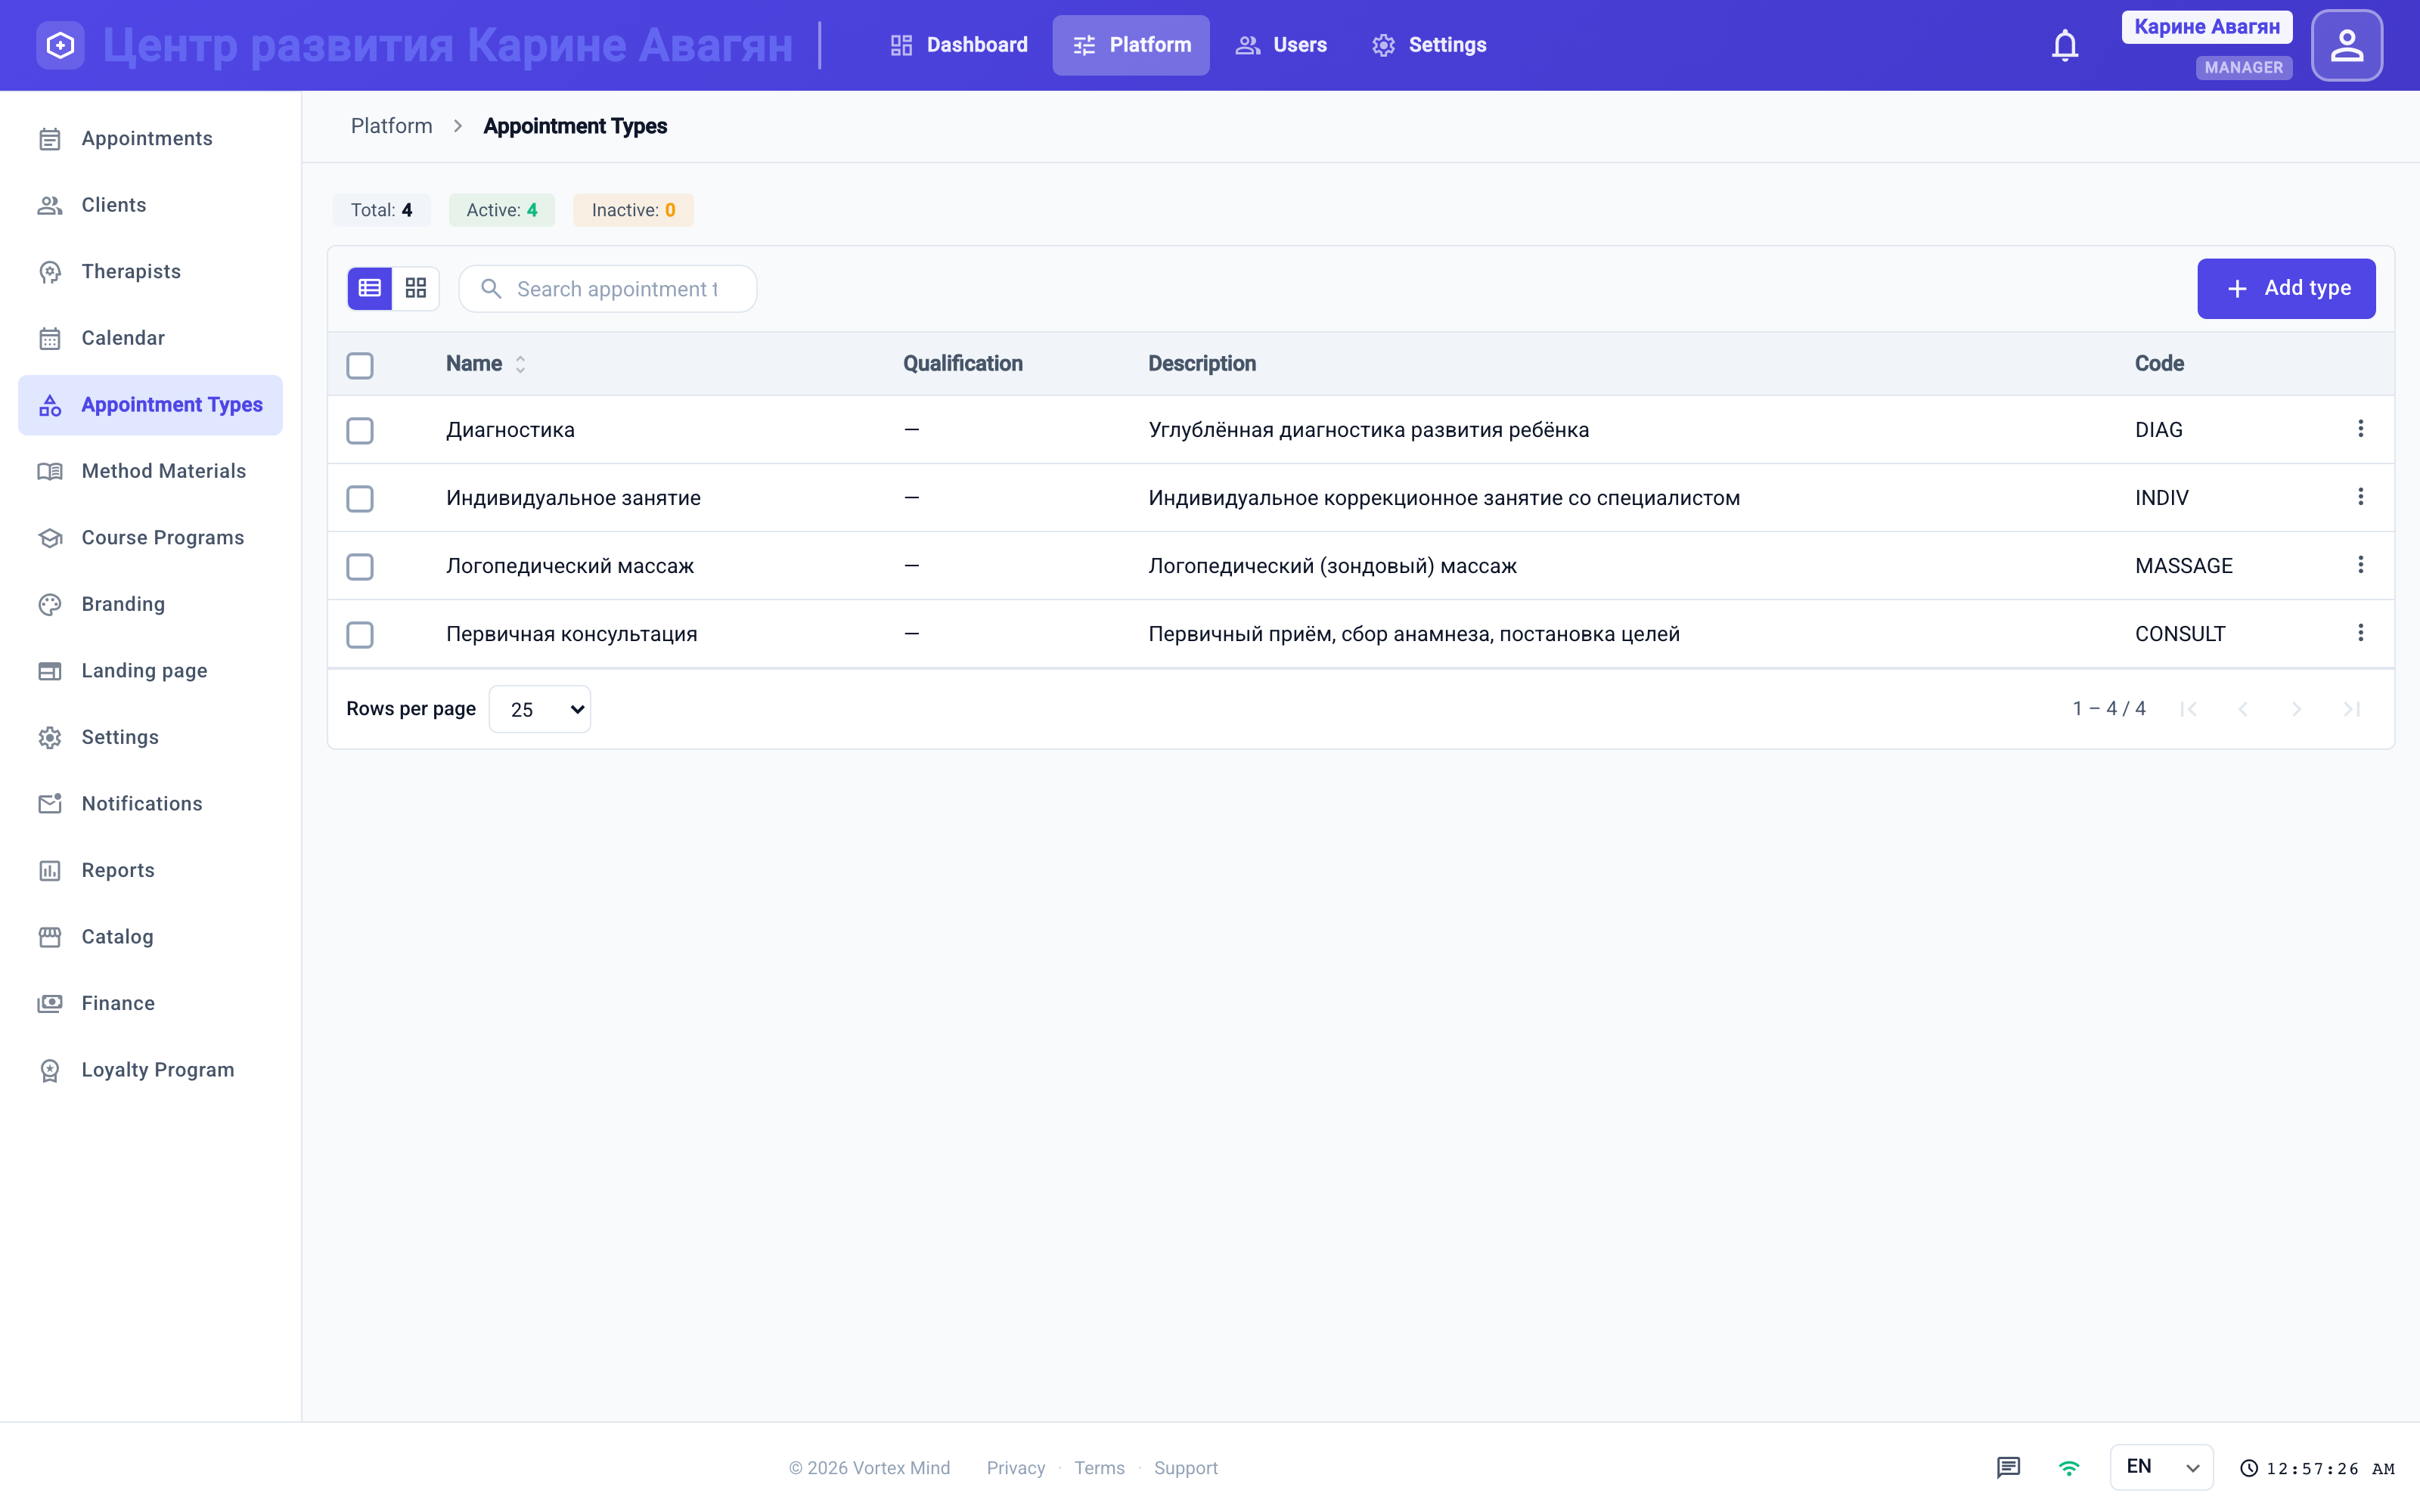This screenshot has height=1512, width=2420.
Task: Filter by the Active: 4 chip
Action: [x=502, y=210]
